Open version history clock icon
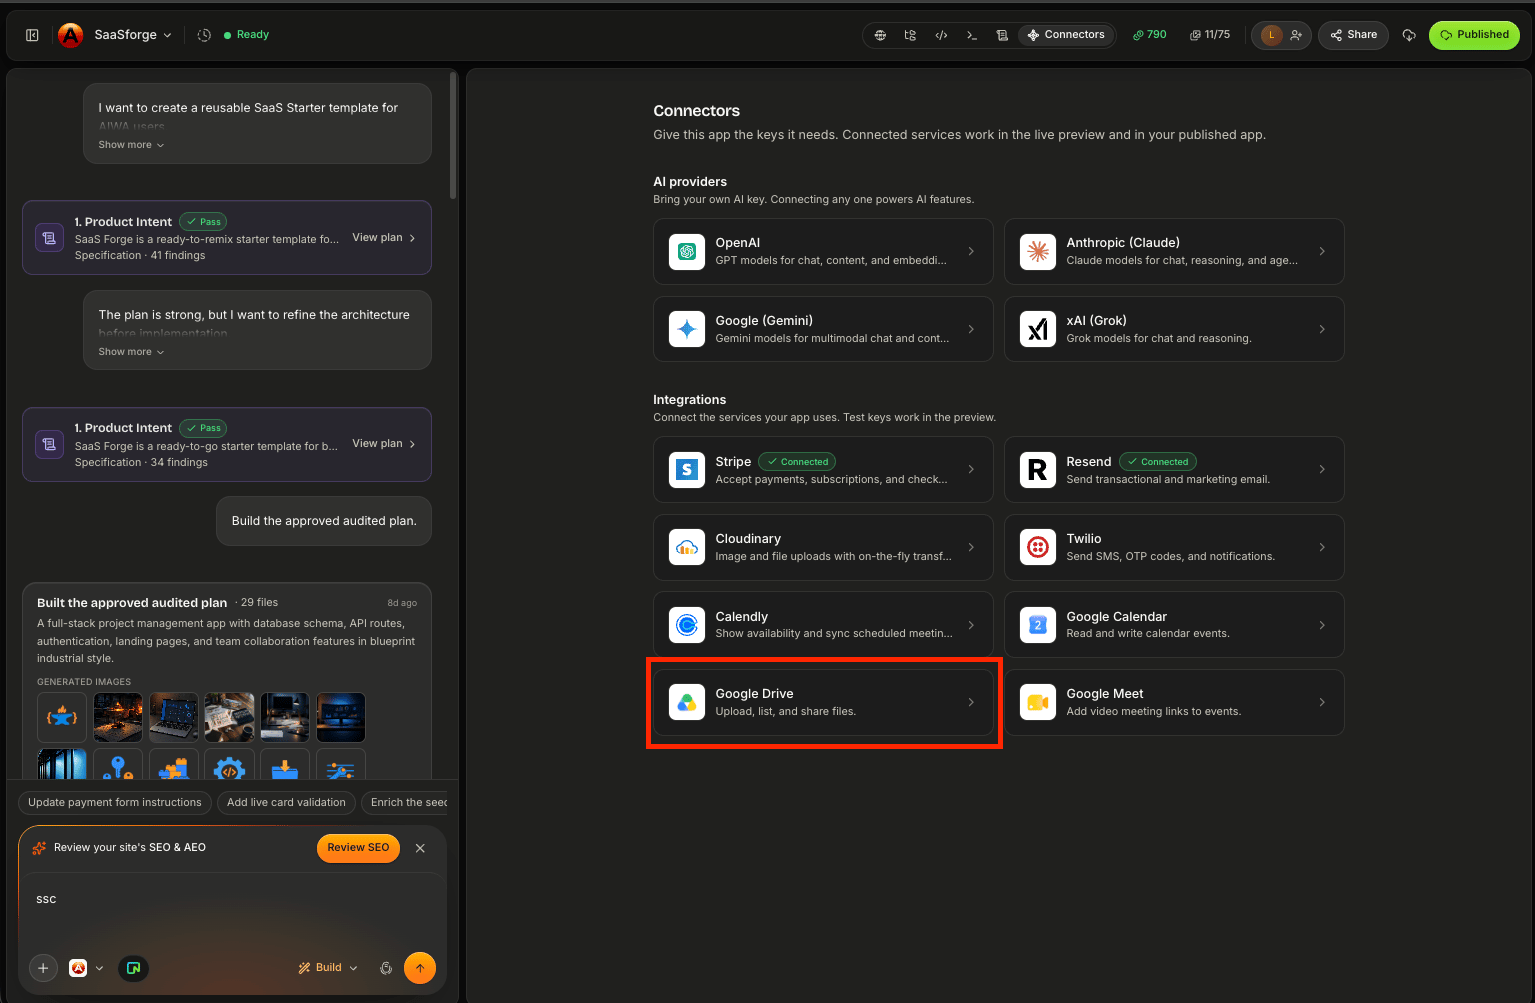 [204, 35]
